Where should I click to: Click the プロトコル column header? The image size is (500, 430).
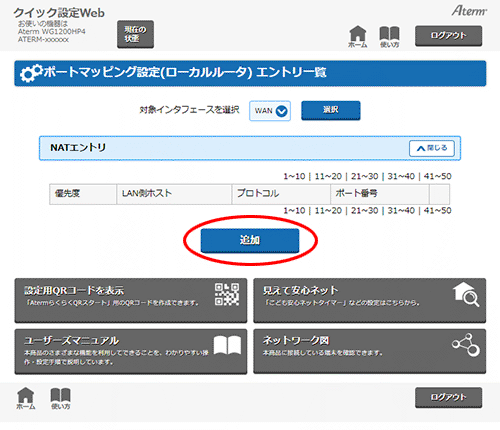pos(281,194)
